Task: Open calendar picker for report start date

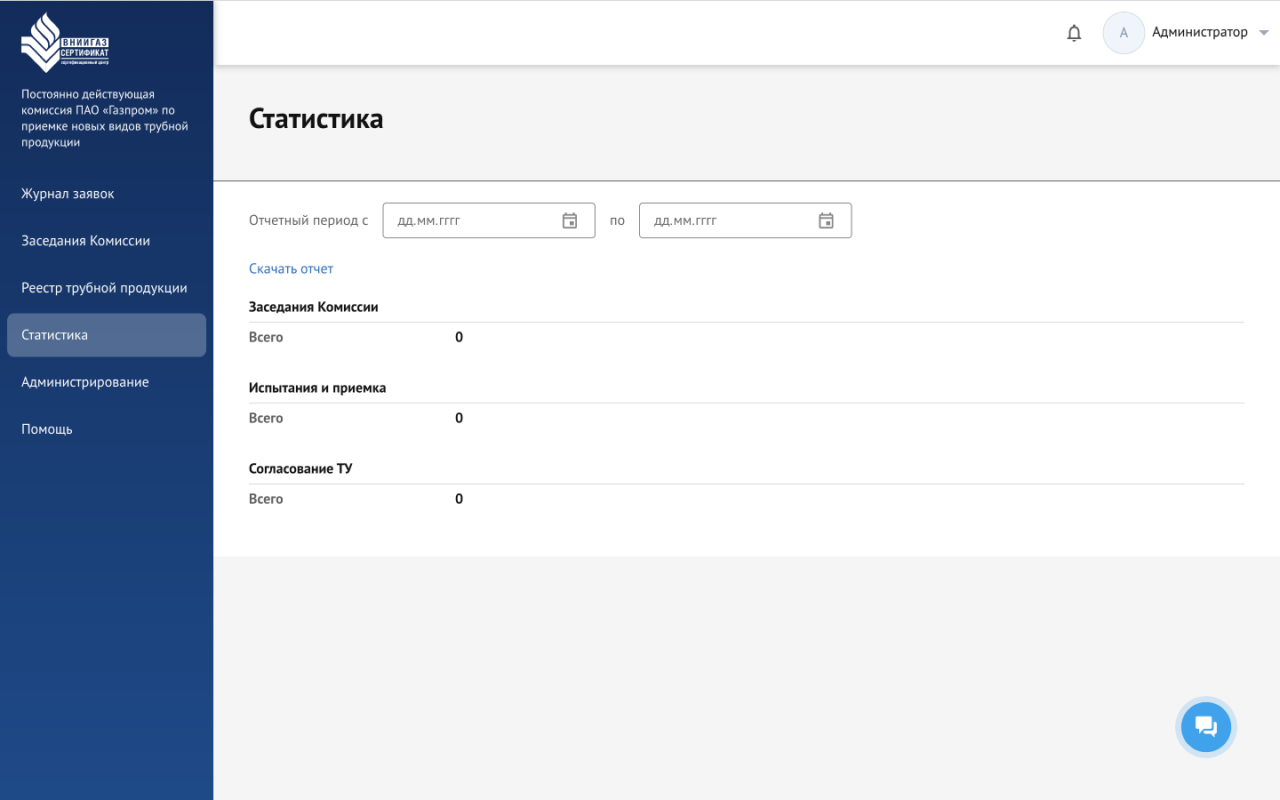Action: point(570,221)
